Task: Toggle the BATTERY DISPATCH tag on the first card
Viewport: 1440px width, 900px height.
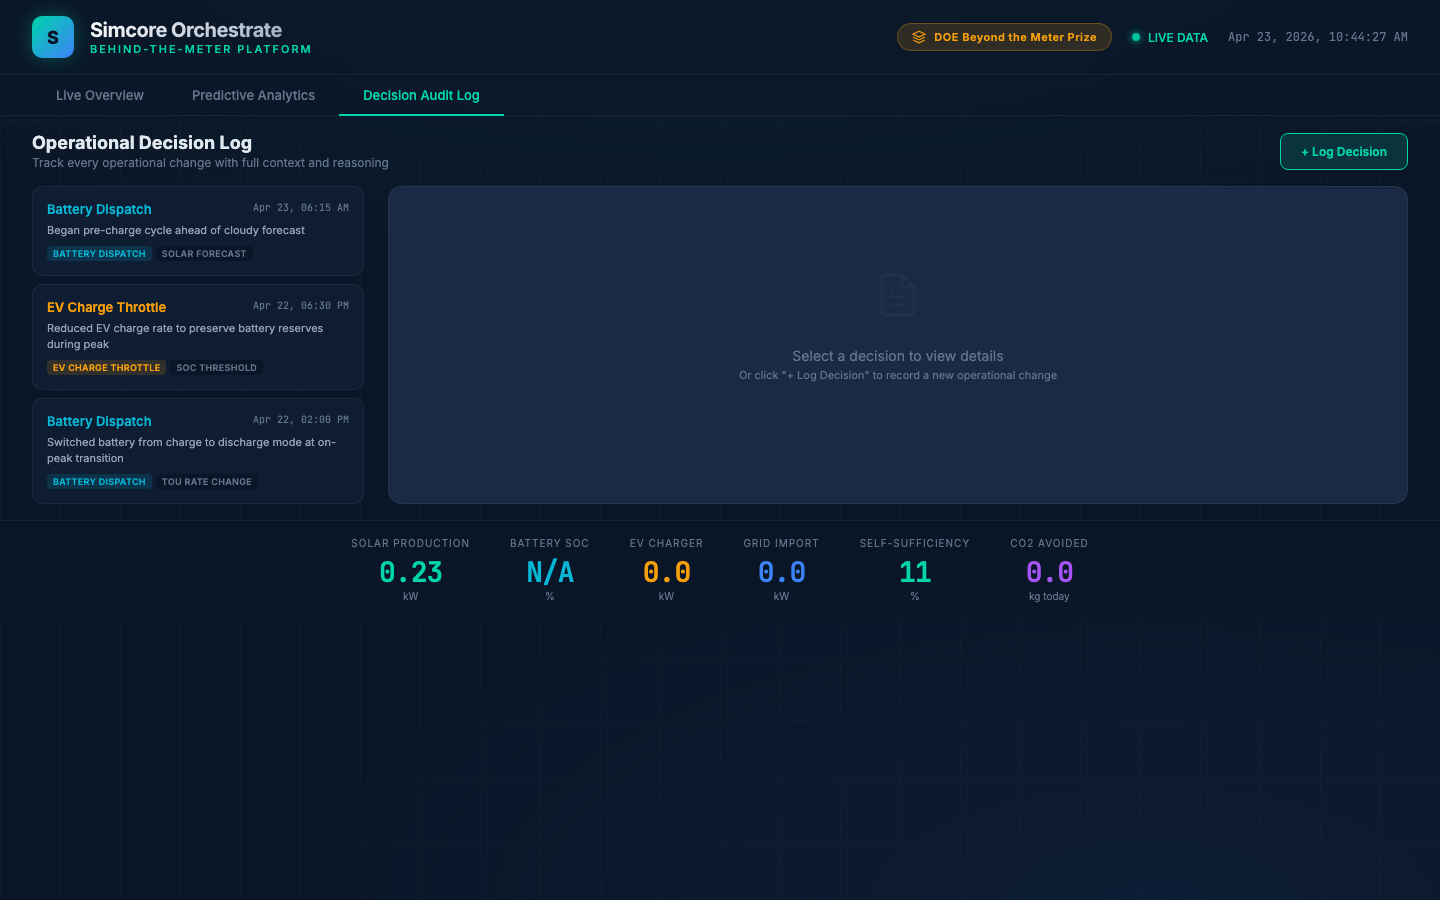Action: [99, 253]
